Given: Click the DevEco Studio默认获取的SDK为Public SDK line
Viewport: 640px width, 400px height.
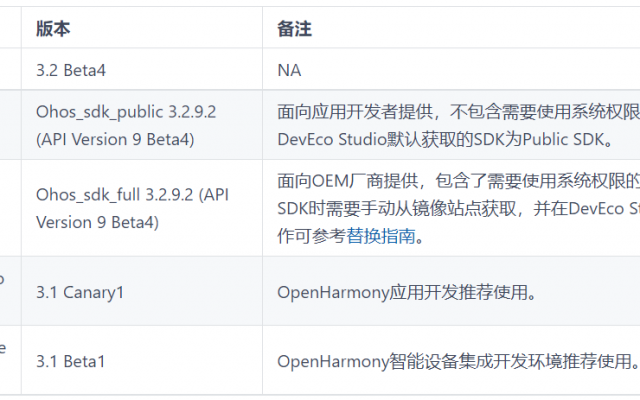Looking at the screenshot, I should pyautogui.click(x=445, y=139).
